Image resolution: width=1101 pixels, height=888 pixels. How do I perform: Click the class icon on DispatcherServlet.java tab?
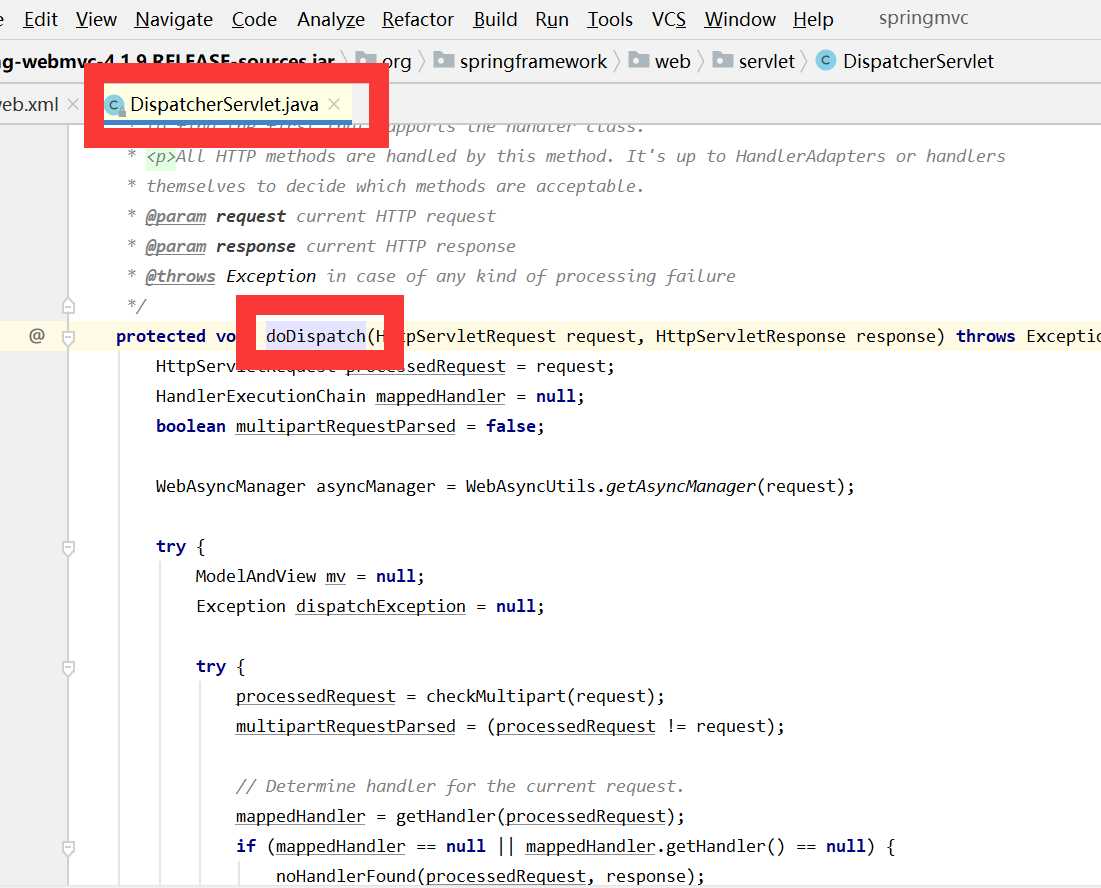point(114,105)
